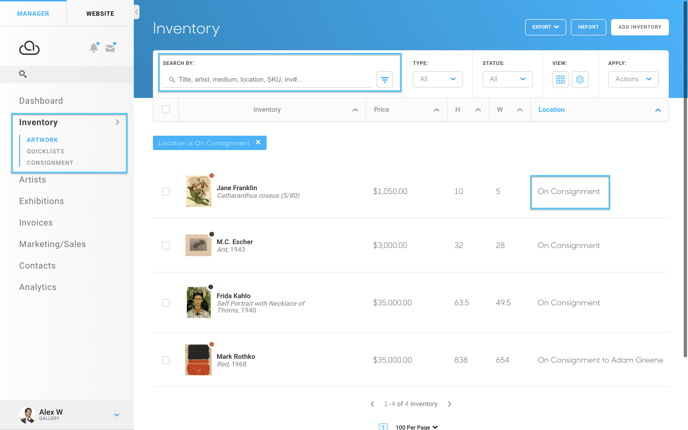Open the Type filter dropdown
Image resolution: width=688 pixels, height=430 pixels.
coord(437,79)
